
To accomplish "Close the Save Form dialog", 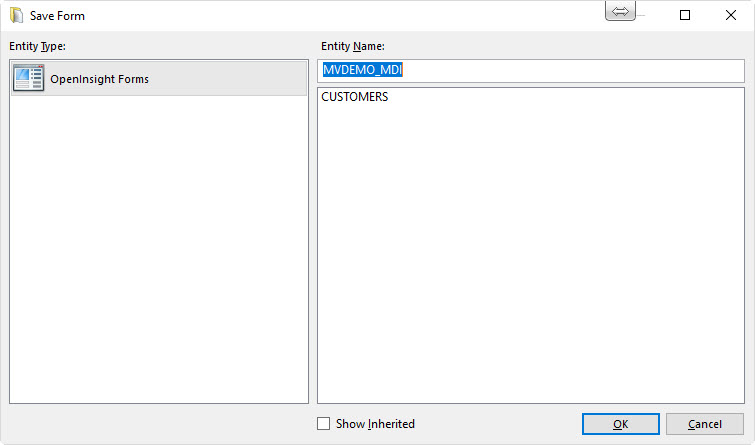I will pos(730,15).
